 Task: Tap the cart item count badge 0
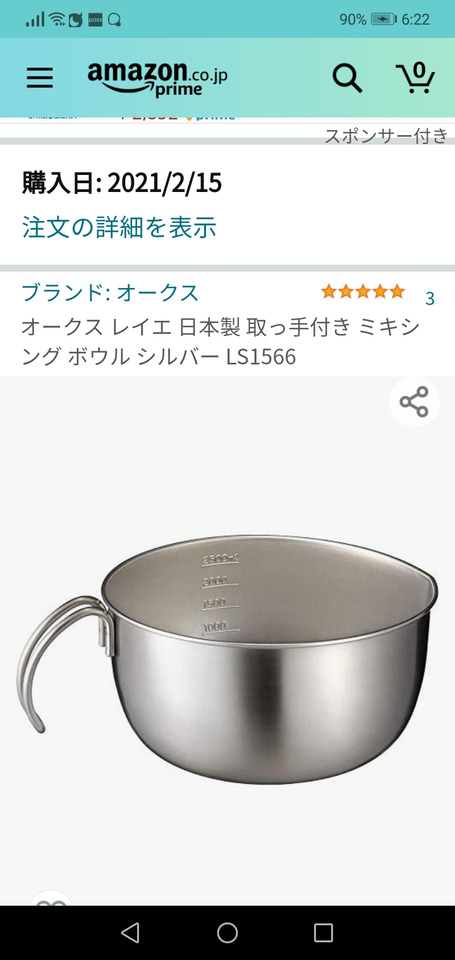pyautogui.click(x=418, y=70)
